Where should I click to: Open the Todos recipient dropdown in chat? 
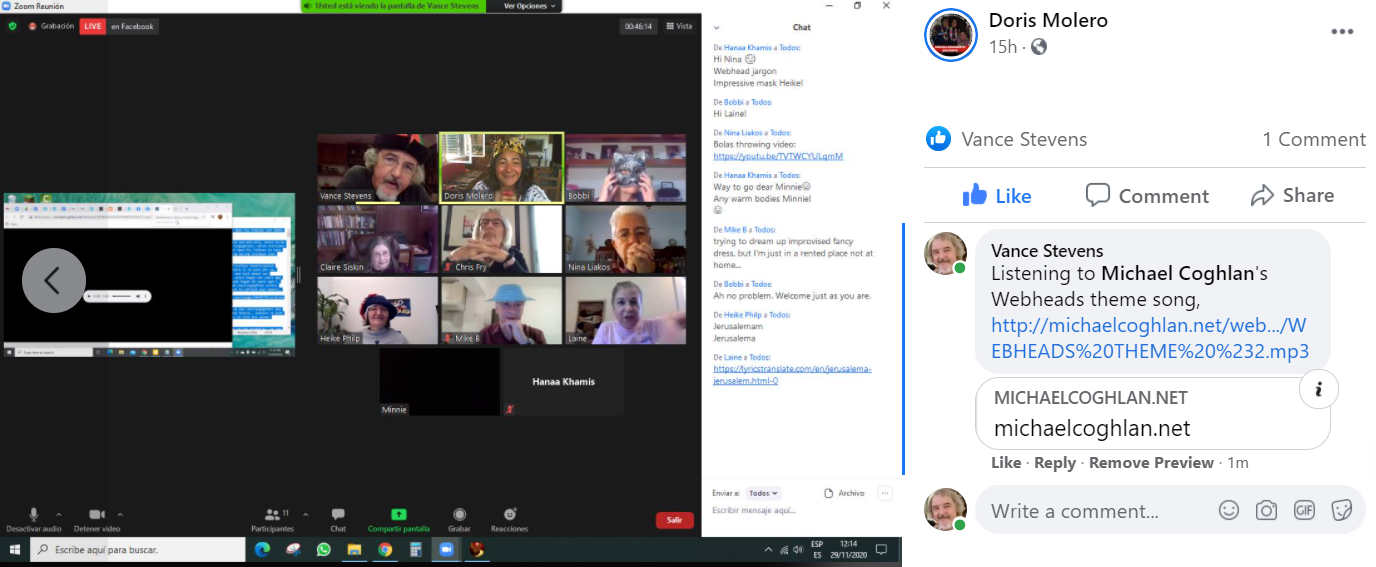point(763,493)
